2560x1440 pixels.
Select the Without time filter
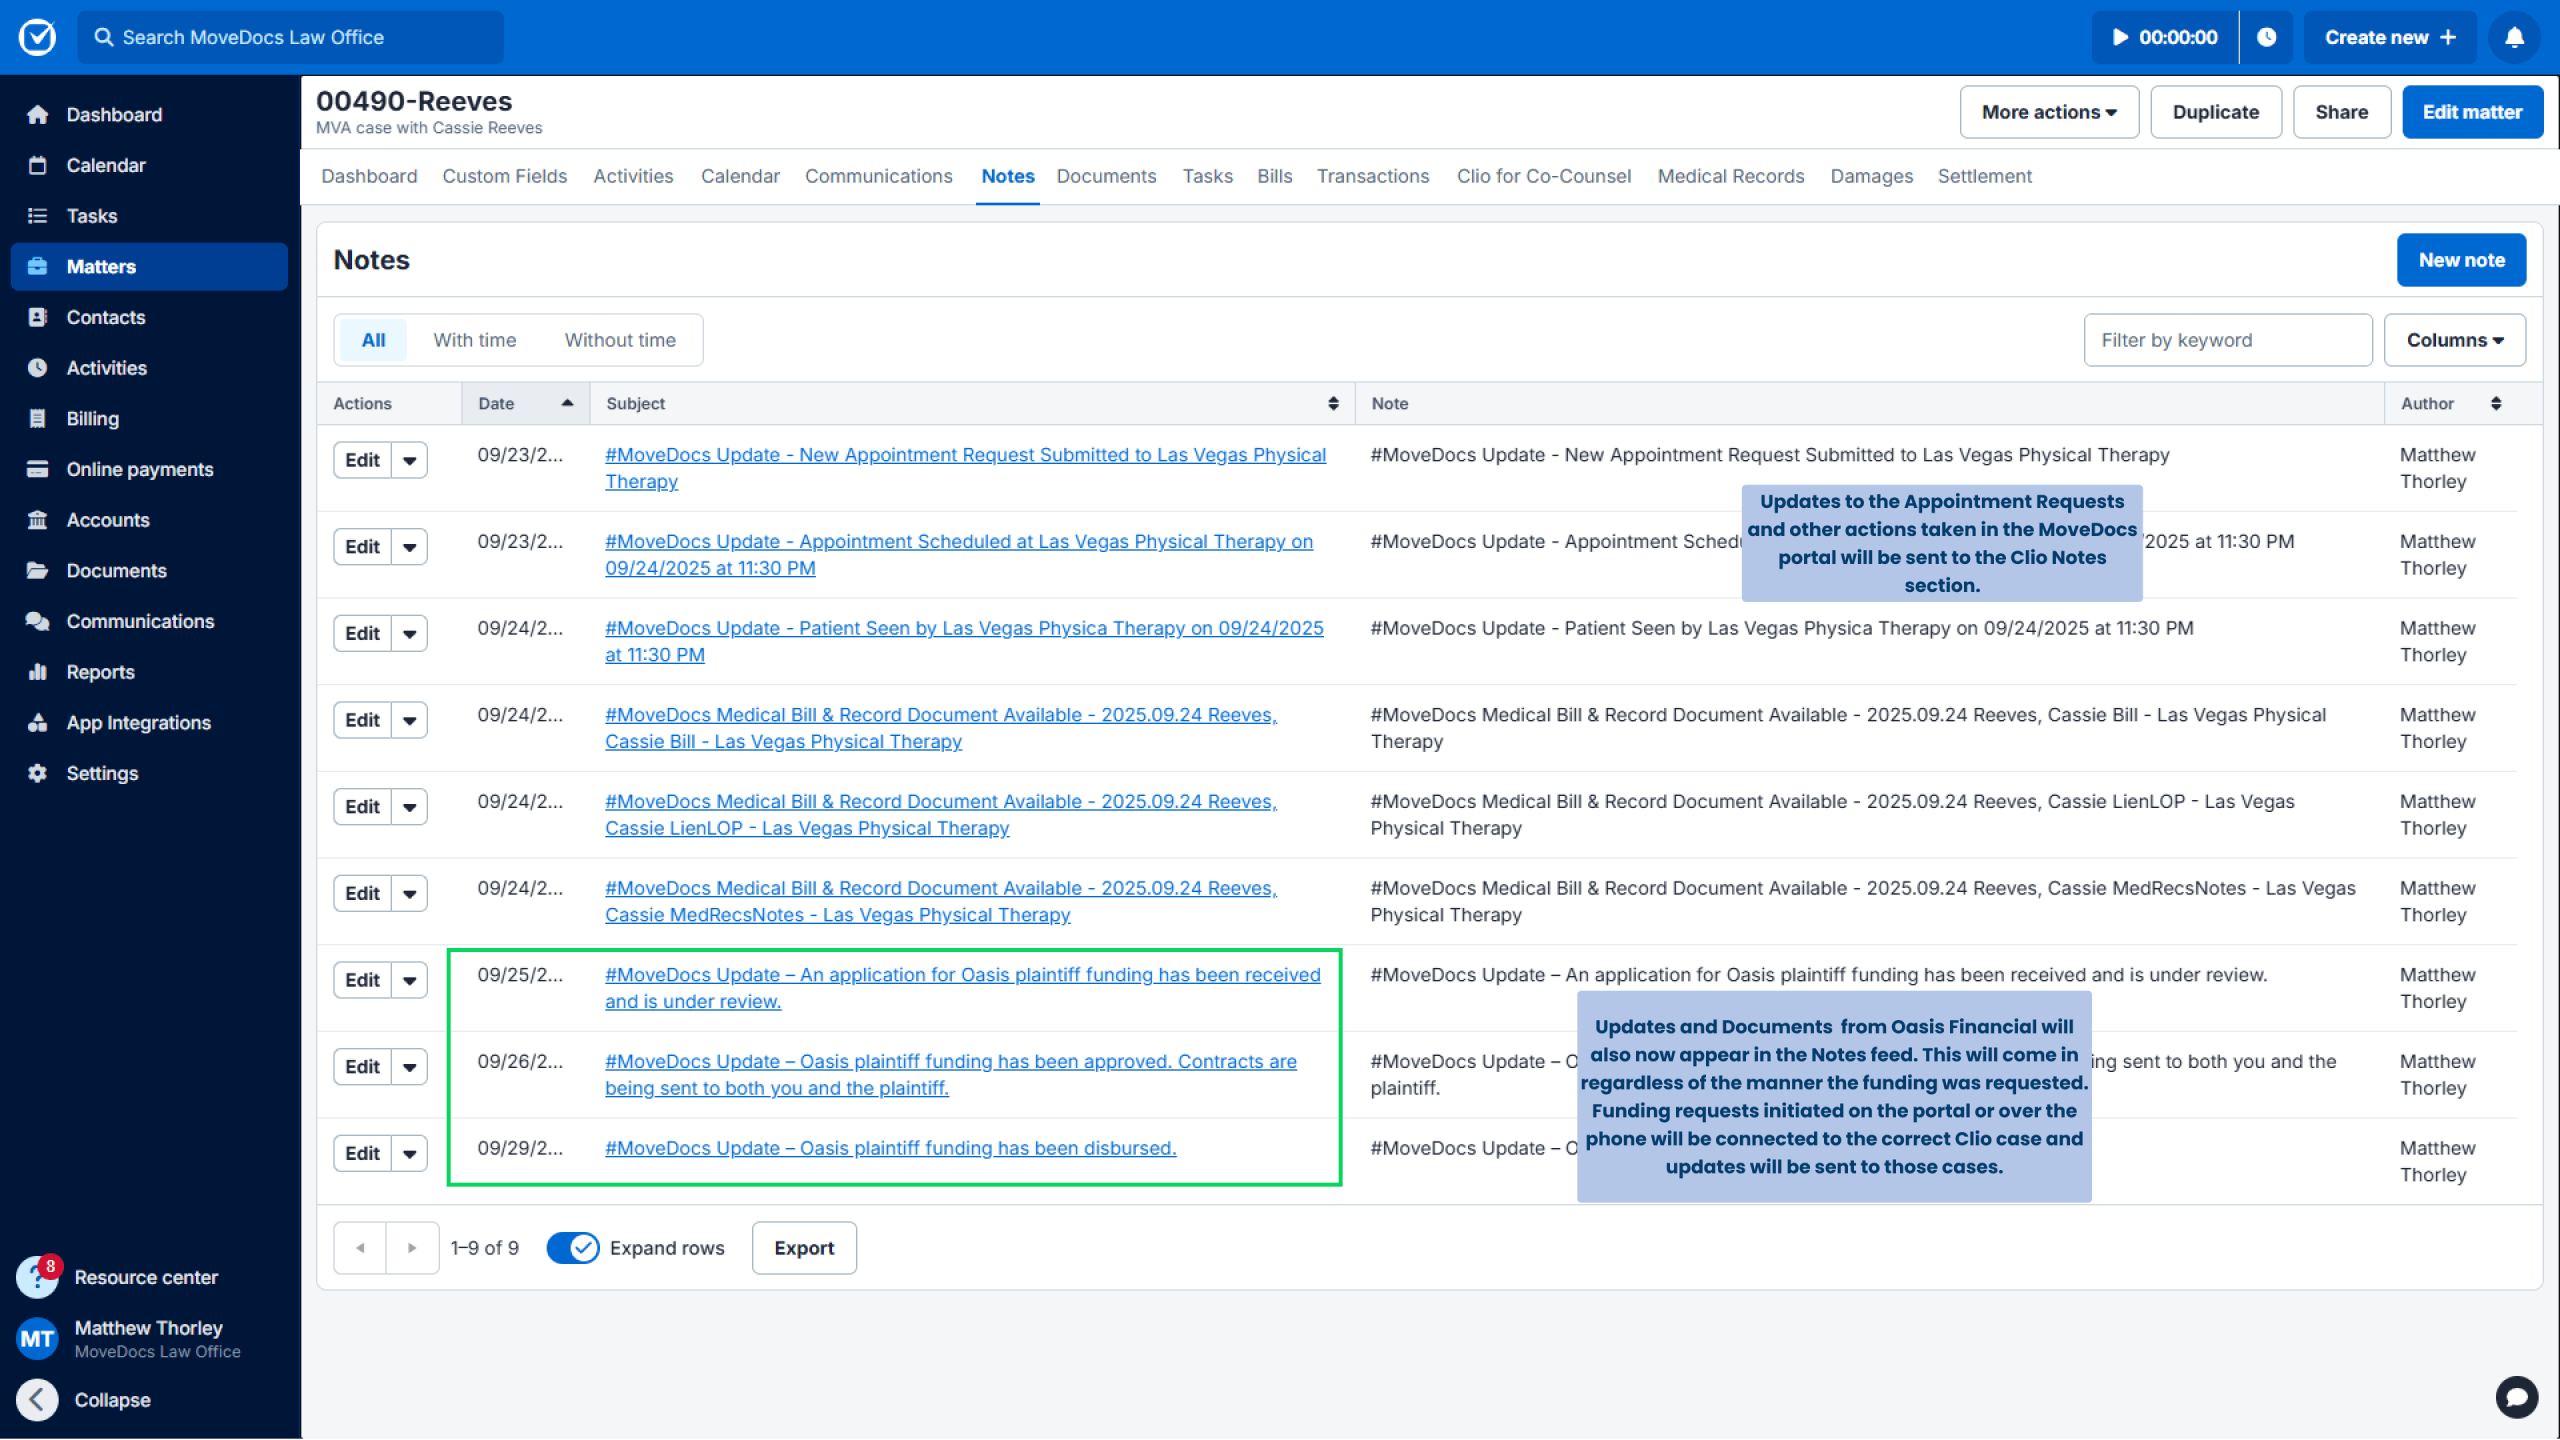[620, 340]
